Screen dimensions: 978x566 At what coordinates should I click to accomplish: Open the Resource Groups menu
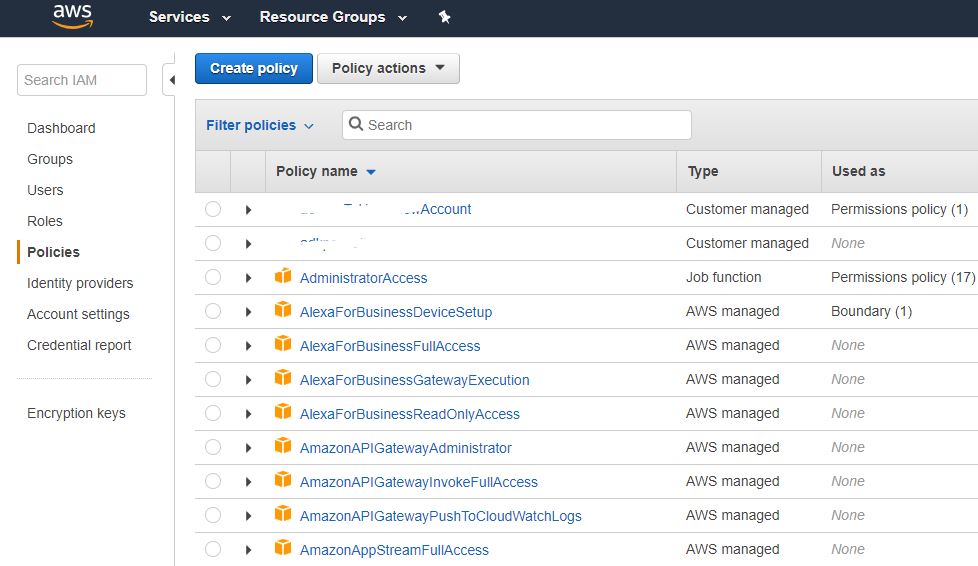pos(333,17)
